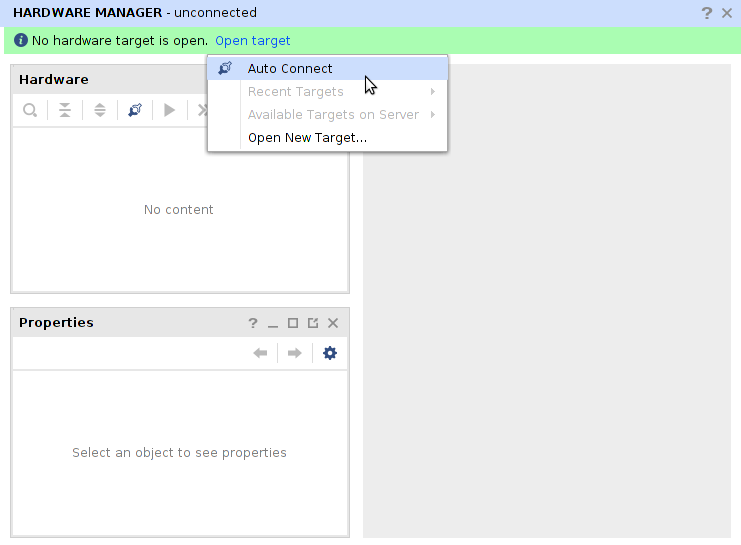
Task: Select Auto Connect from the menu
Action: point(290,69)
